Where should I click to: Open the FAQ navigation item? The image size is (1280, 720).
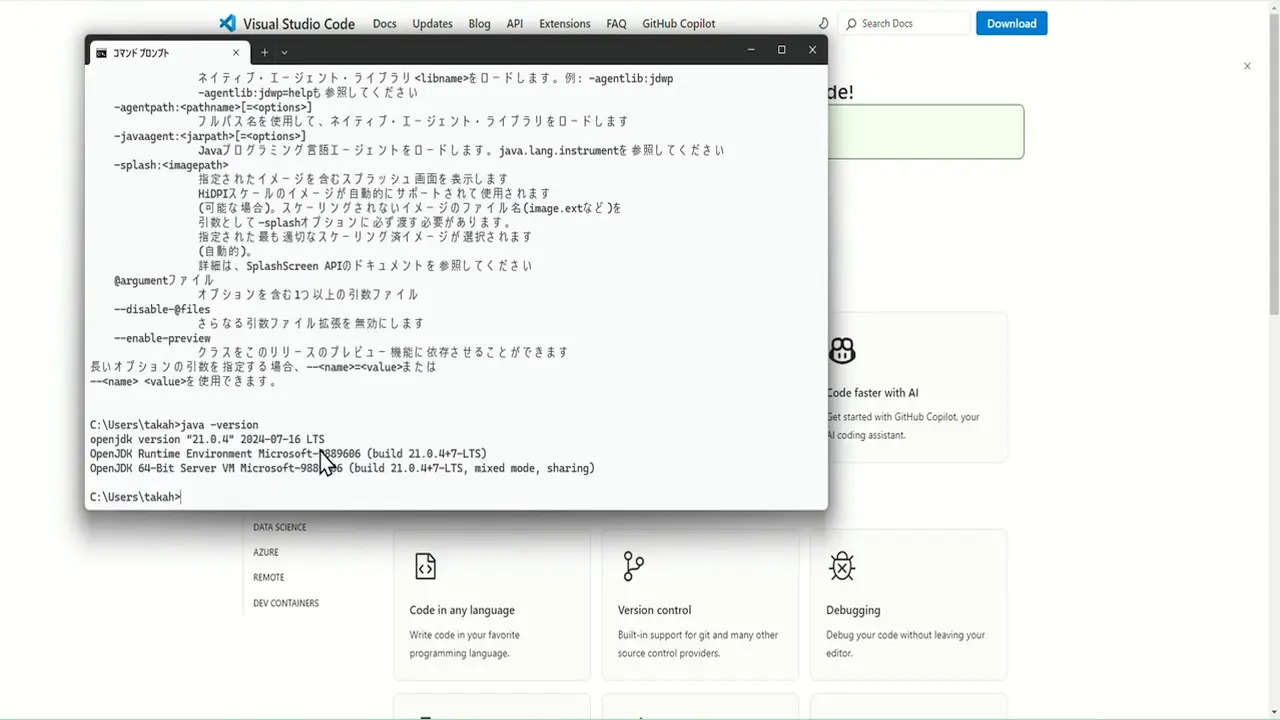pyautogui.click(x=616, y=23)
